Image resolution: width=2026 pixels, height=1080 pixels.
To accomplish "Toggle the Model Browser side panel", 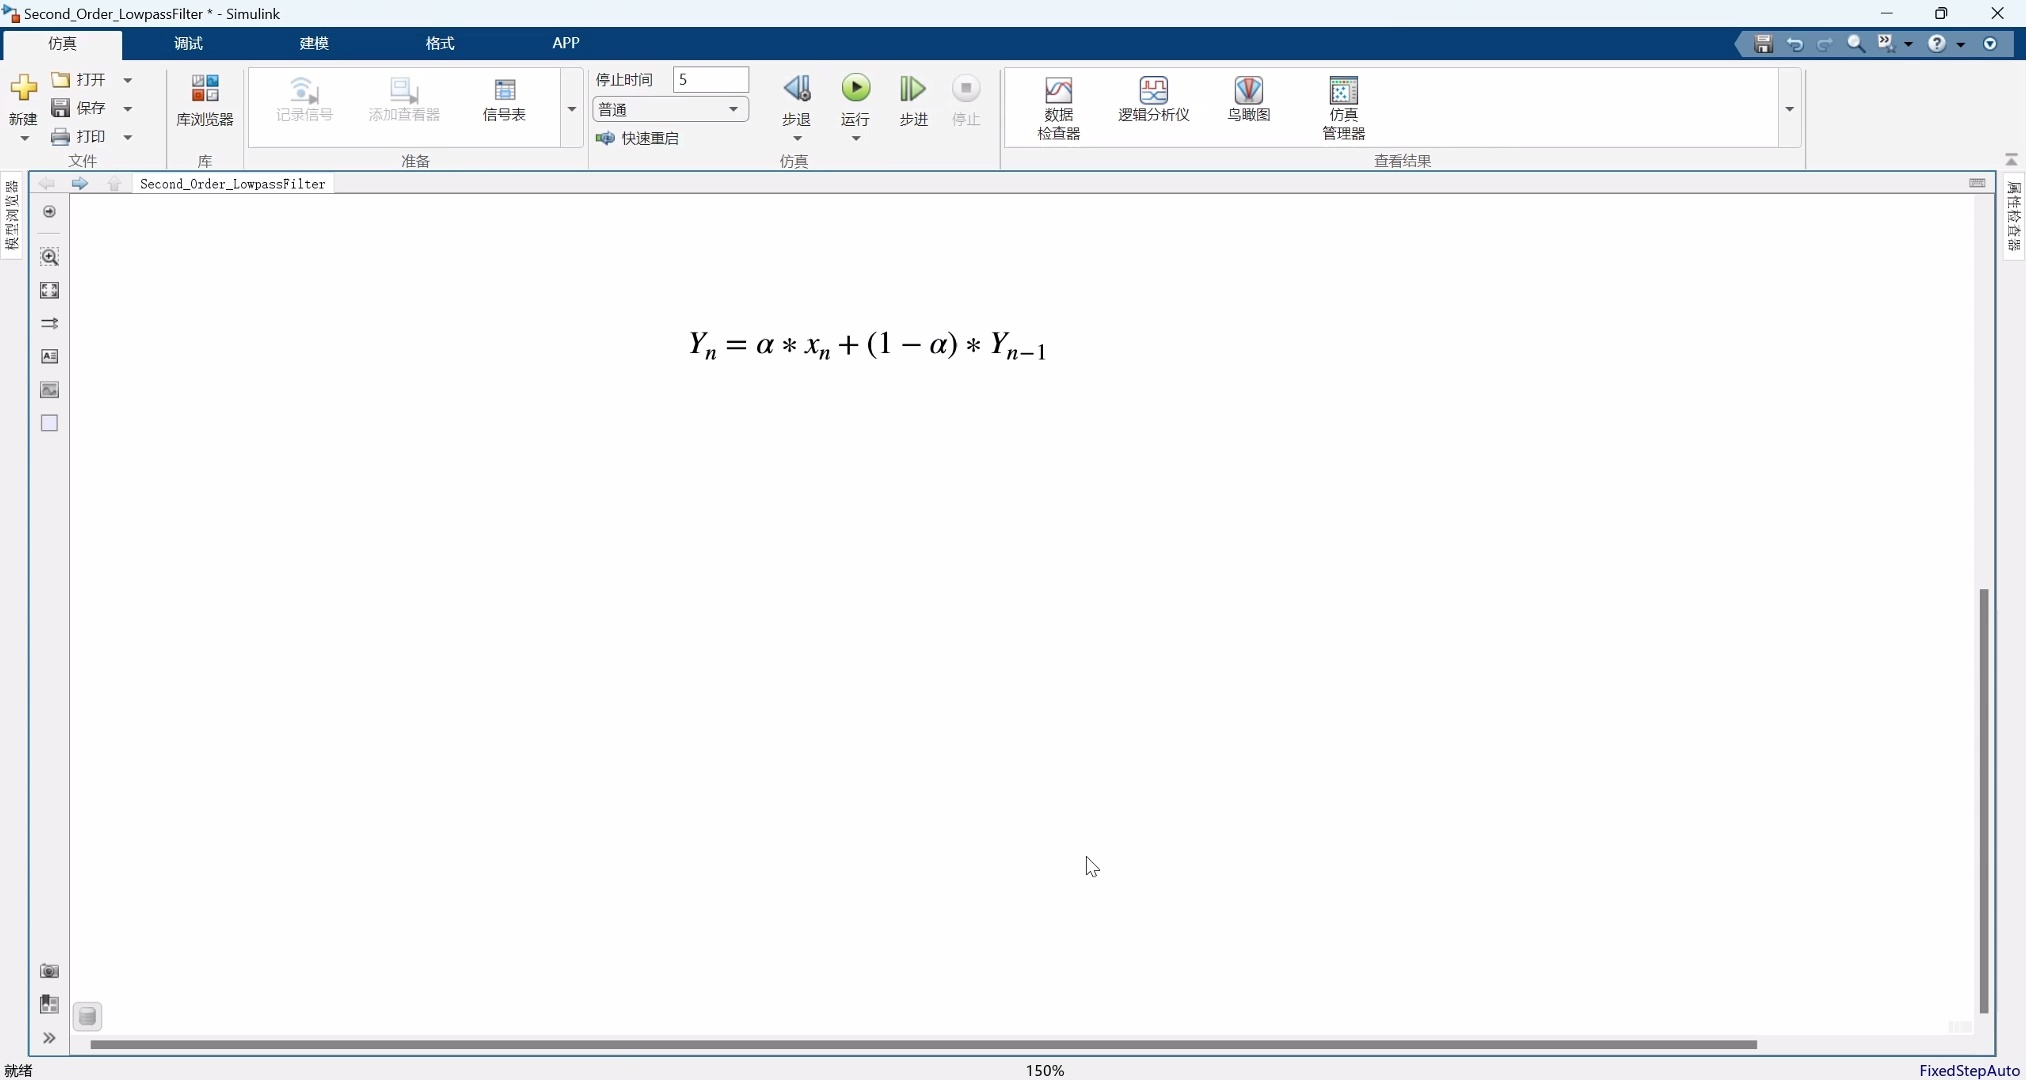I will [x=12, y=215].
